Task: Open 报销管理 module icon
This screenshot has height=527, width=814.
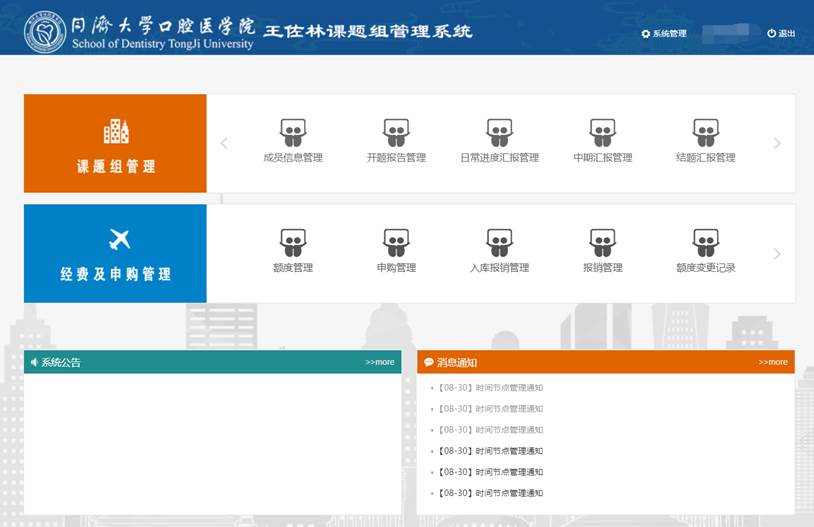Action: pos(602,243)
